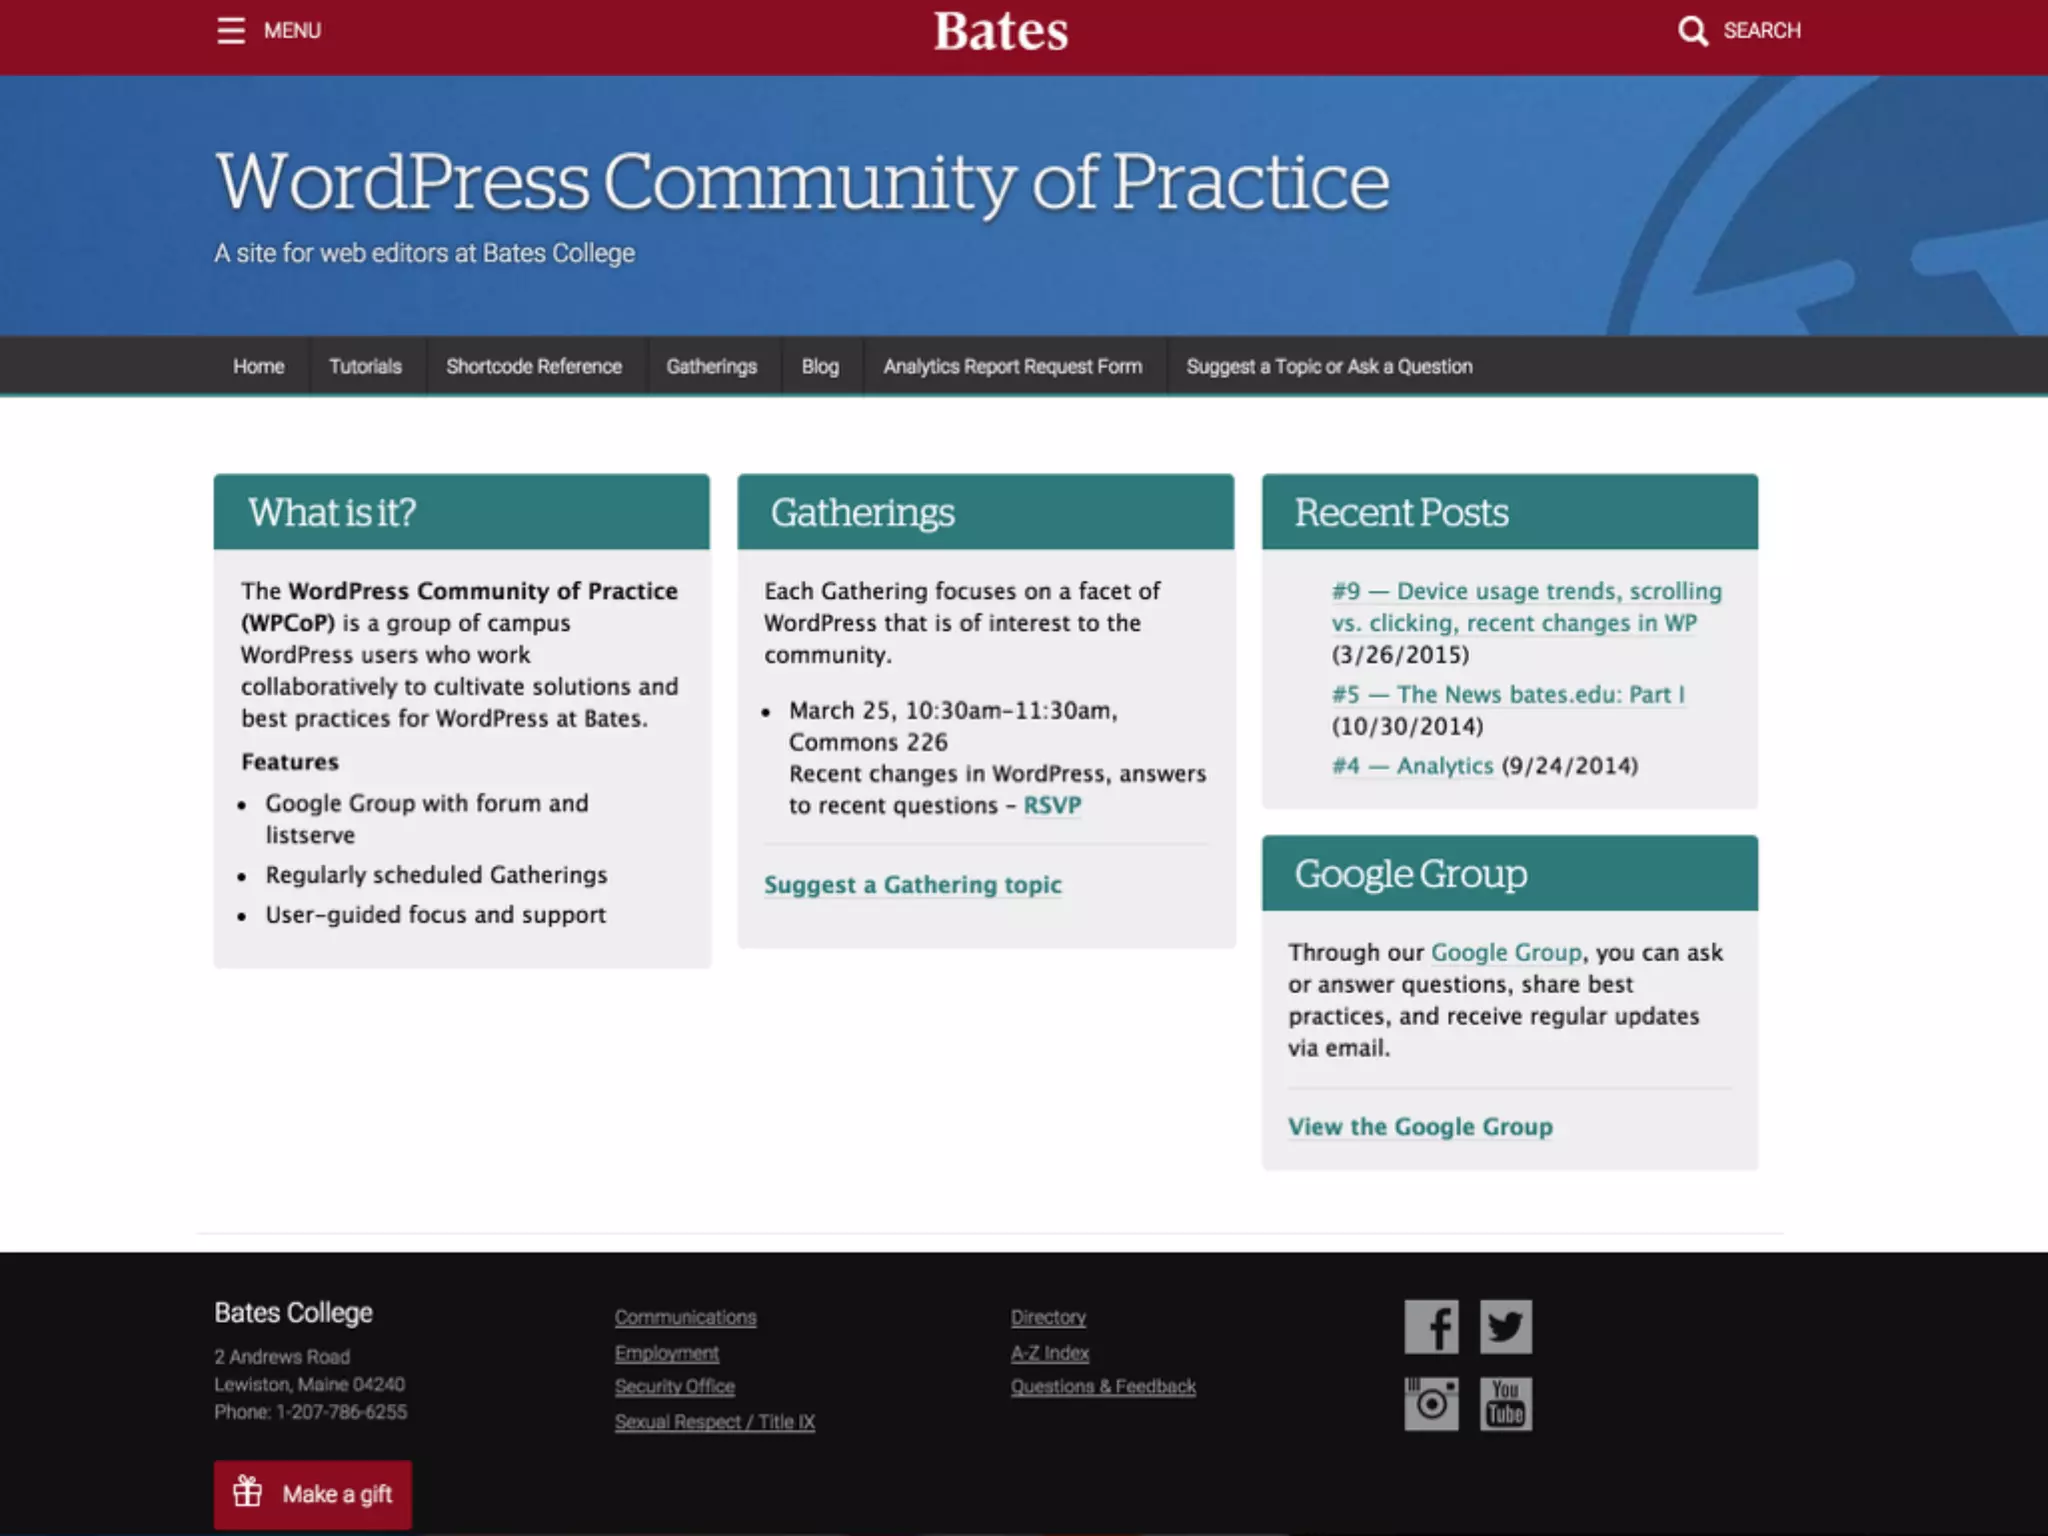This screenshot has height=1536, width=2048.
Task: Click the Bates logo in header
Action: coord(1001,31)
